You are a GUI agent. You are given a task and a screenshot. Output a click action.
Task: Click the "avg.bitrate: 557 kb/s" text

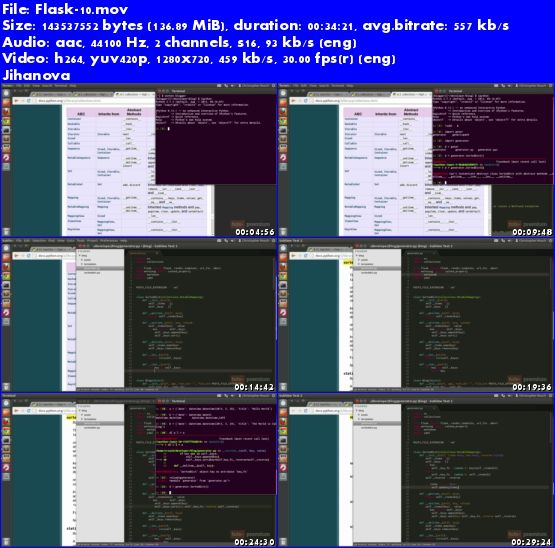pos(435,25)
